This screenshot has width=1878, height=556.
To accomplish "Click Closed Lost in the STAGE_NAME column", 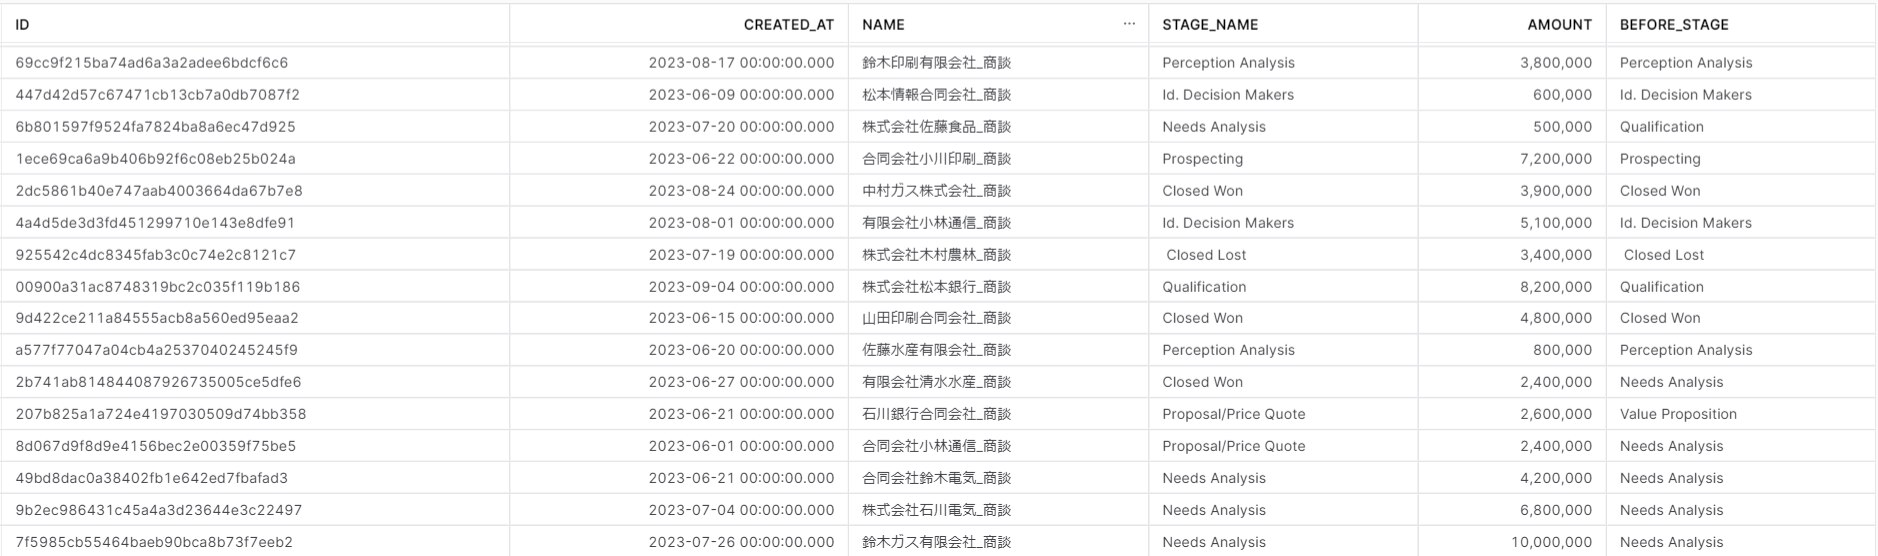I will pos(1206,255).
